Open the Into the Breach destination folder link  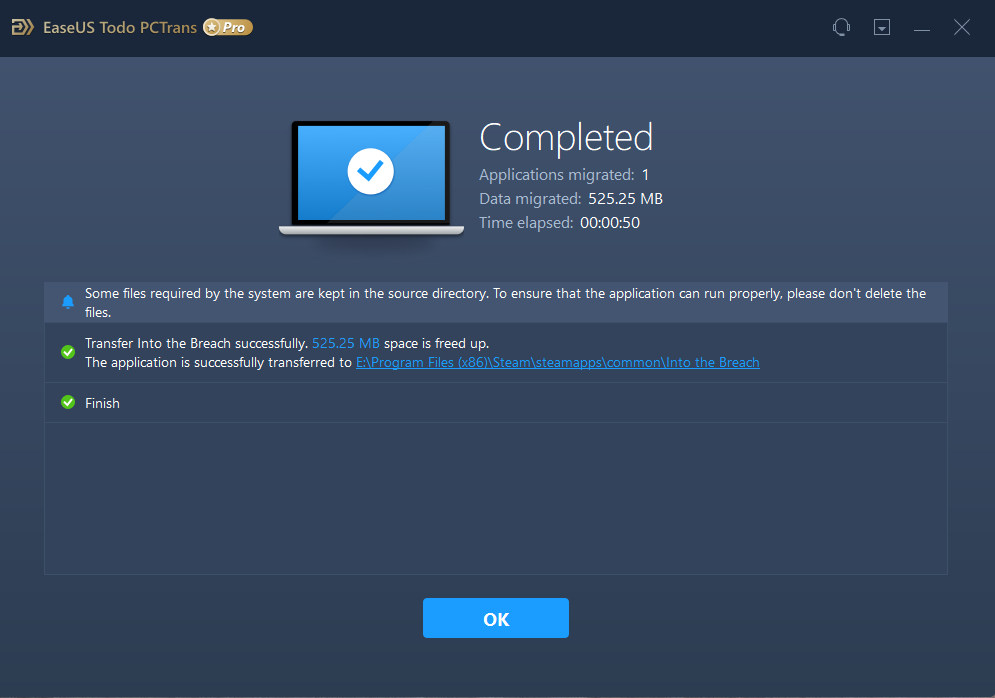tap(557, 362)
